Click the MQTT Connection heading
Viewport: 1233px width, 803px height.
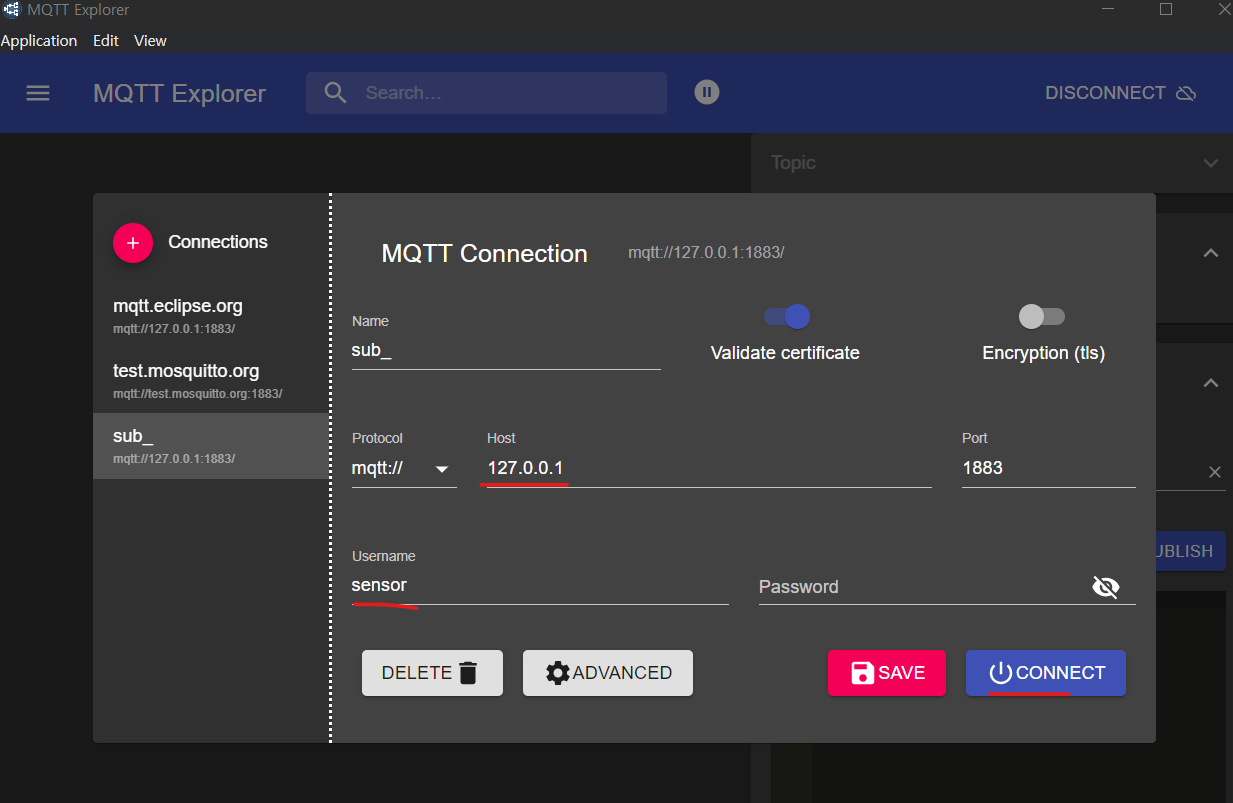(x=484, y=254)
